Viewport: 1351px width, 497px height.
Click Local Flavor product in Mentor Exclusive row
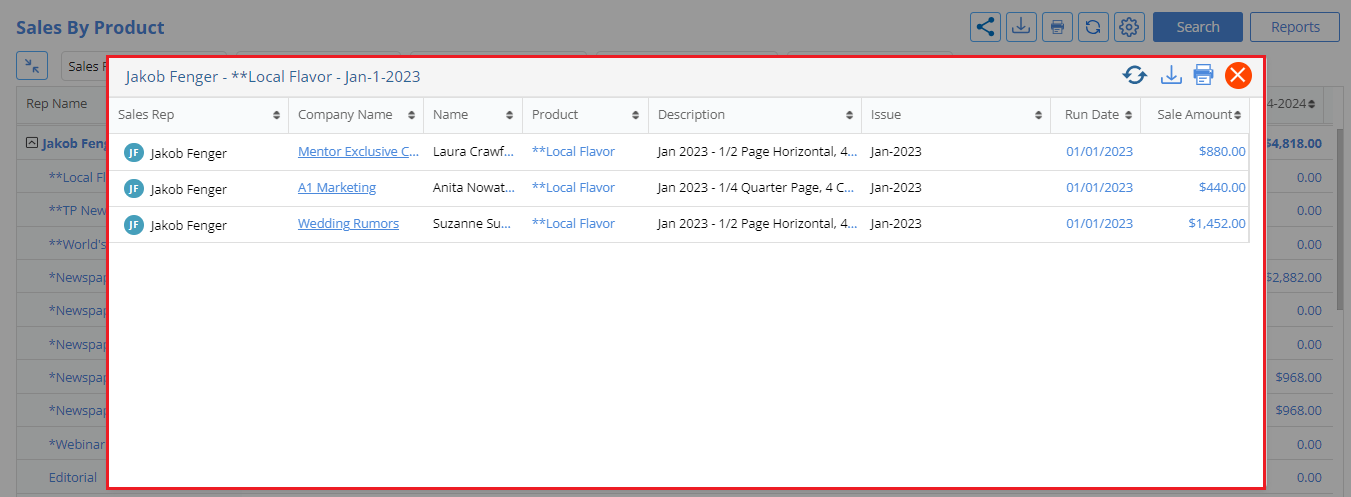click(573, 152)
